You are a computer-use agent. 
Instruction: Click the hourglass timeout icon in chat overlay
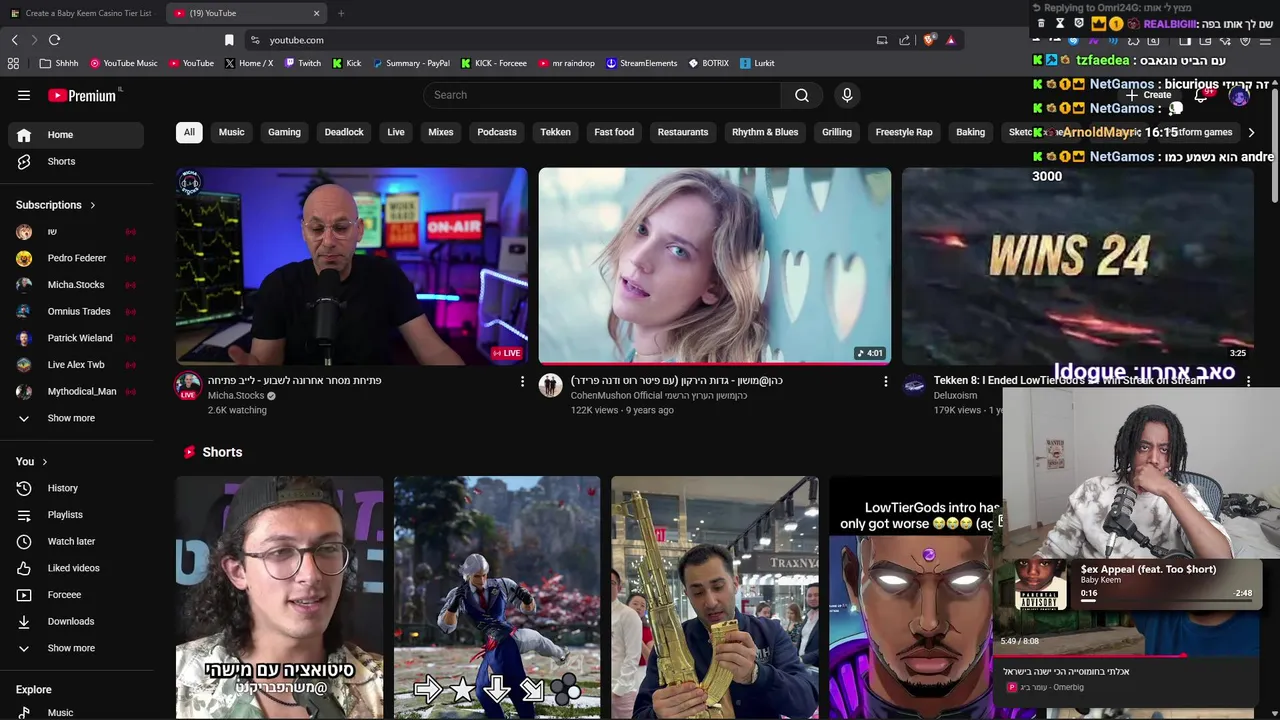pyautogui.click(x=1060, y=23)
